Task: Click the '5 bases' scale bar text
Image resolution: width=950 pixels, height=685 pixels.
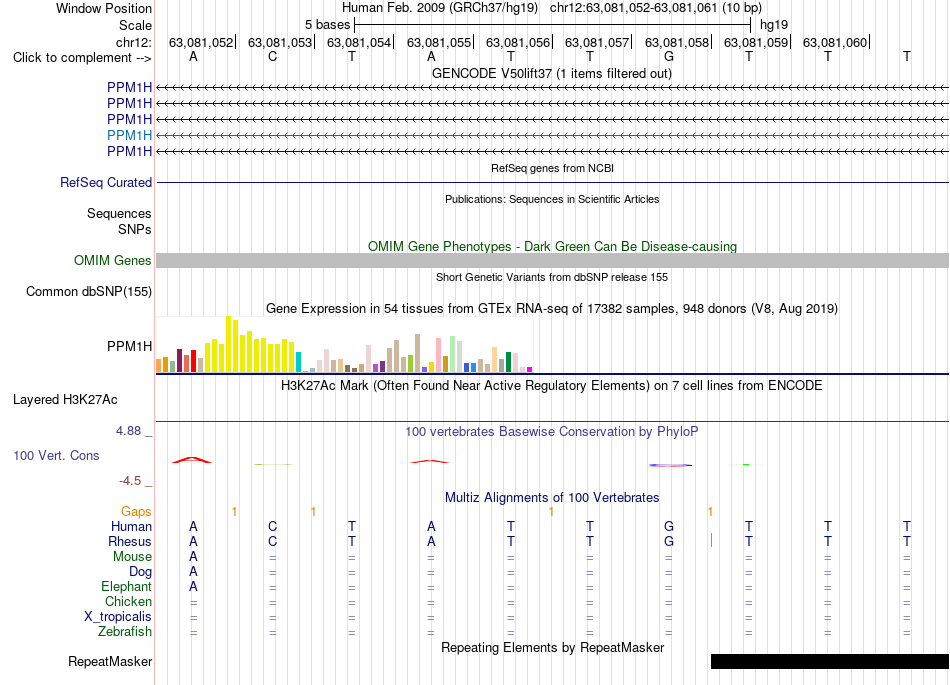Action: pyautogui.click(x=327, y=25)
